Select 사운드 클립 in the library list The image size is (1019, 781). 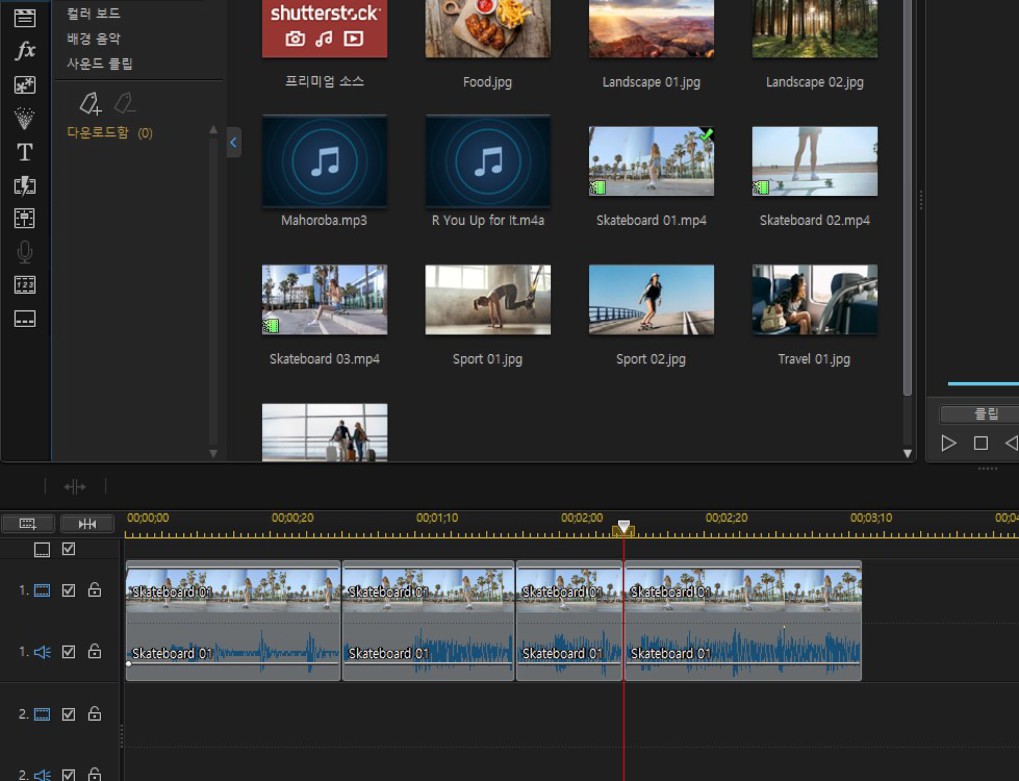[99, 63]
